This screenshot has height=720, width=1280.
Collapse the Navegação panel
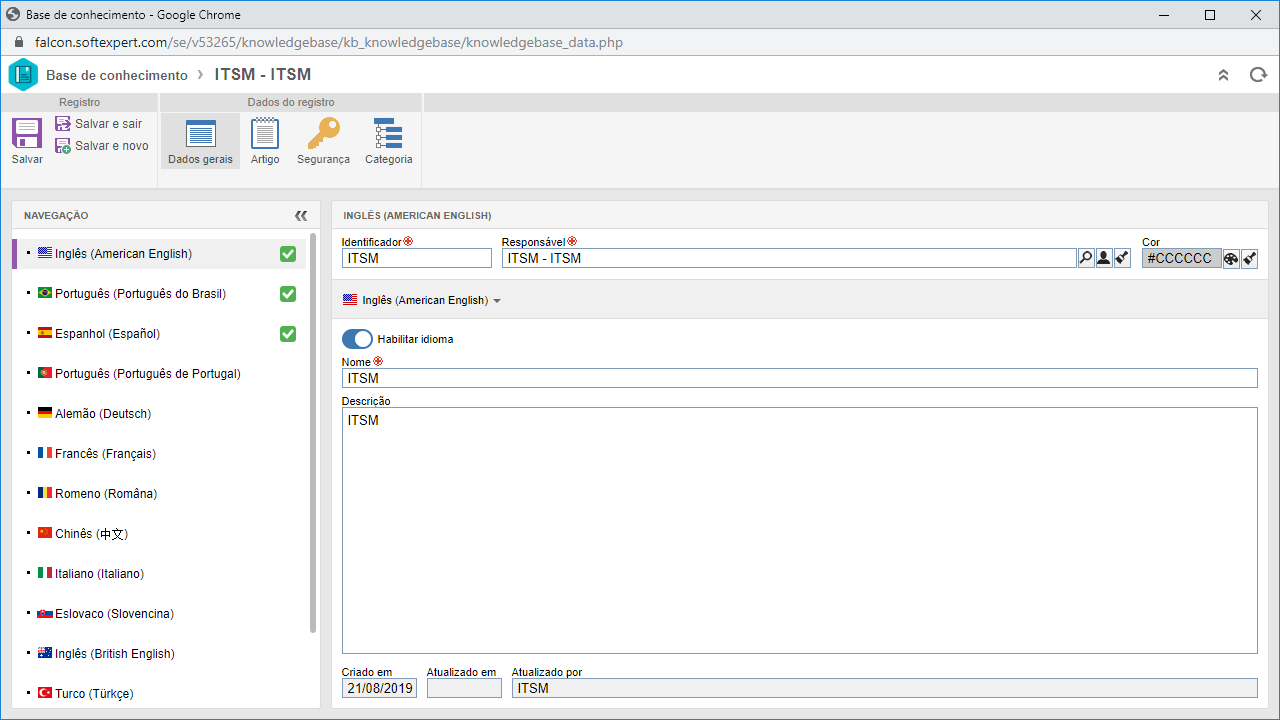click(x=301, y=216)
